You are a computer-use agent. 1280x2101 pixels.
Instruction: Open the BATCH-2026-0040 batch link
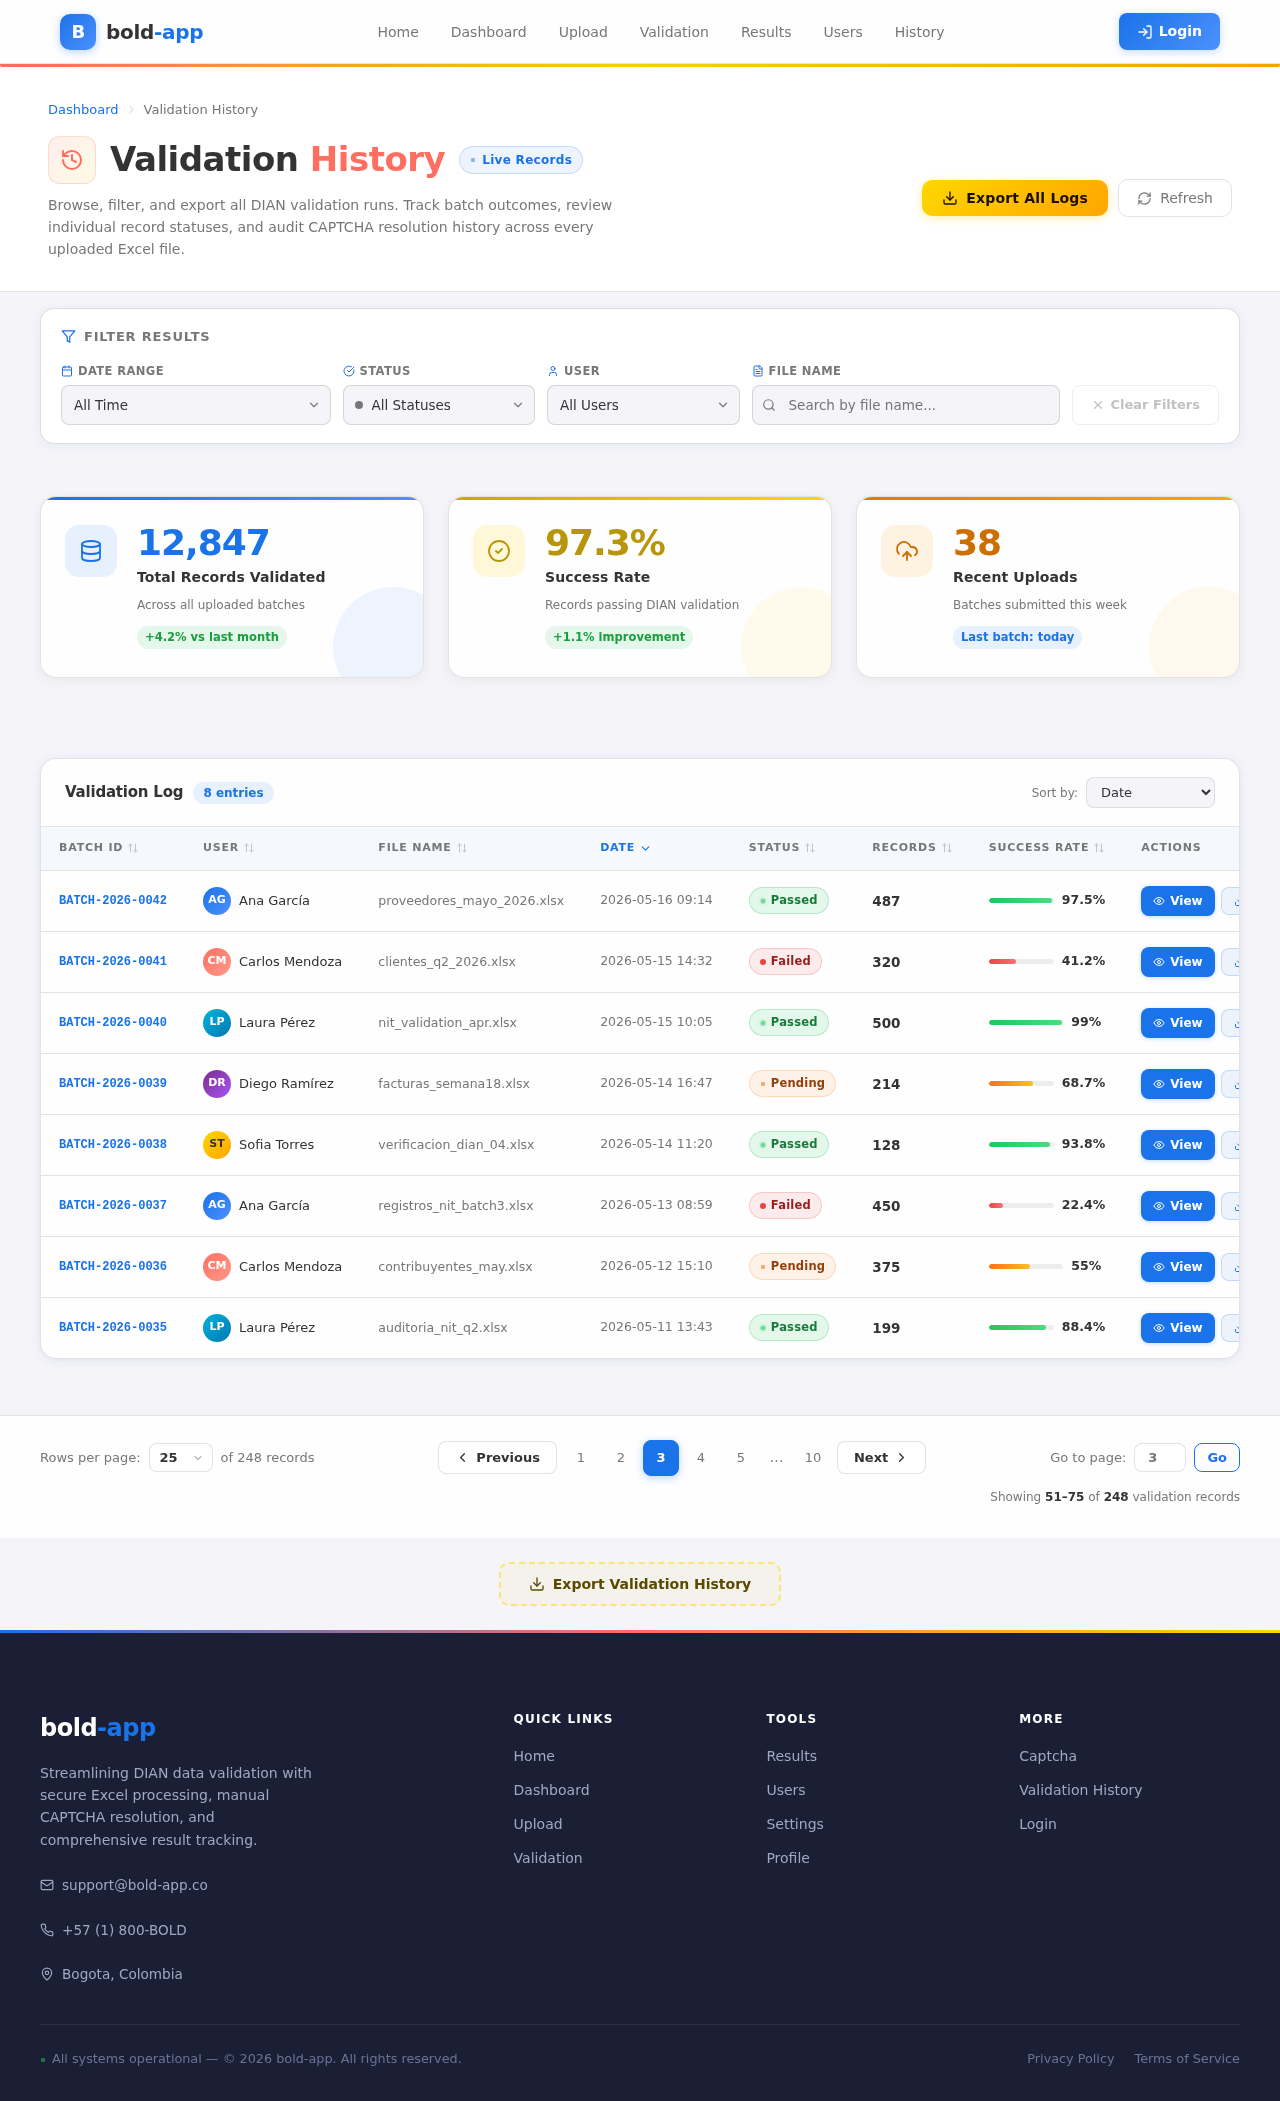coord(113,1023)
